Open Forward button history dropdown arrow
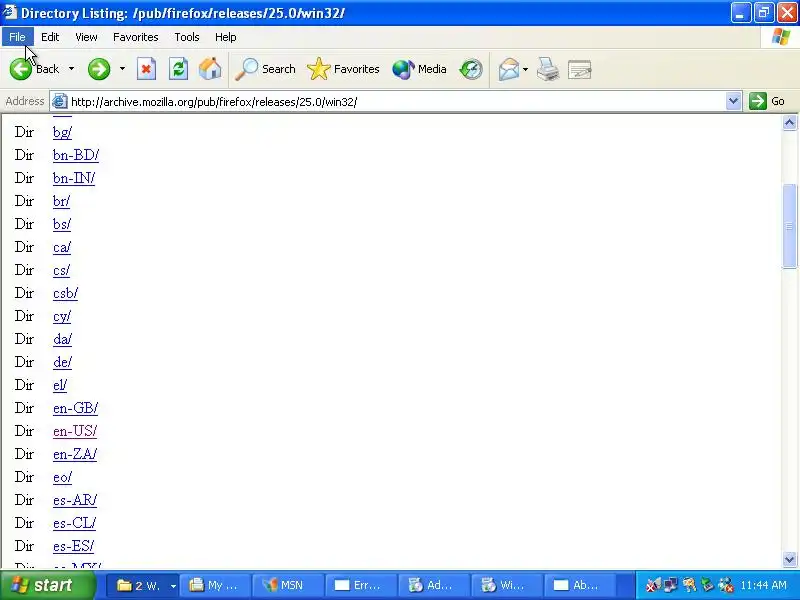 (122, 69)
